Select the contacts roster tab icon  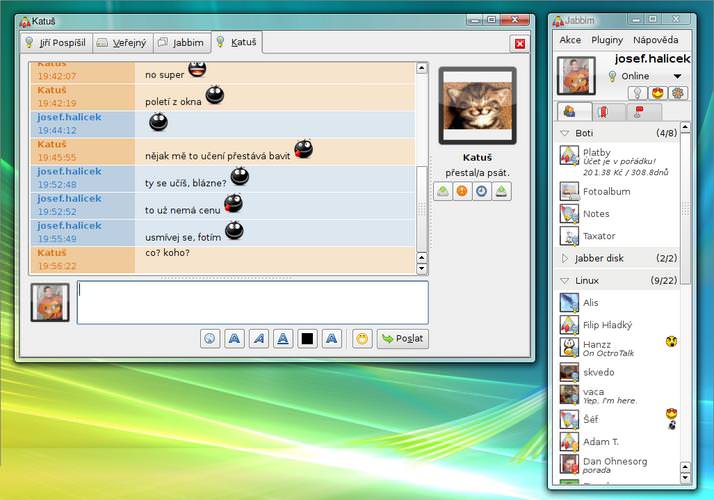tap(575, 112)
